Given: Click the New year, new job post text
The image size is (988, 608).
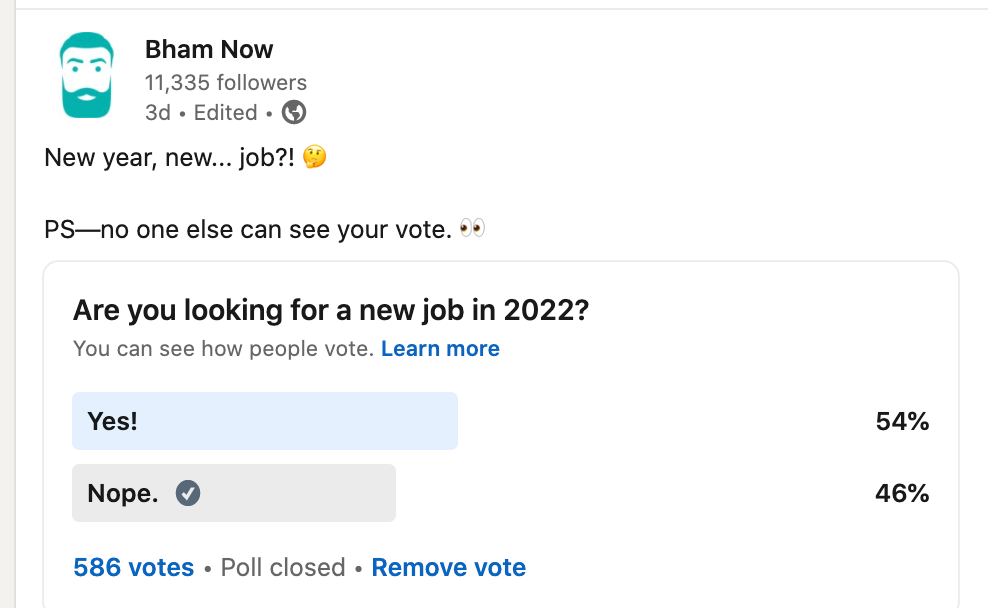Looking at the screenshot, I should coord(169,158).
